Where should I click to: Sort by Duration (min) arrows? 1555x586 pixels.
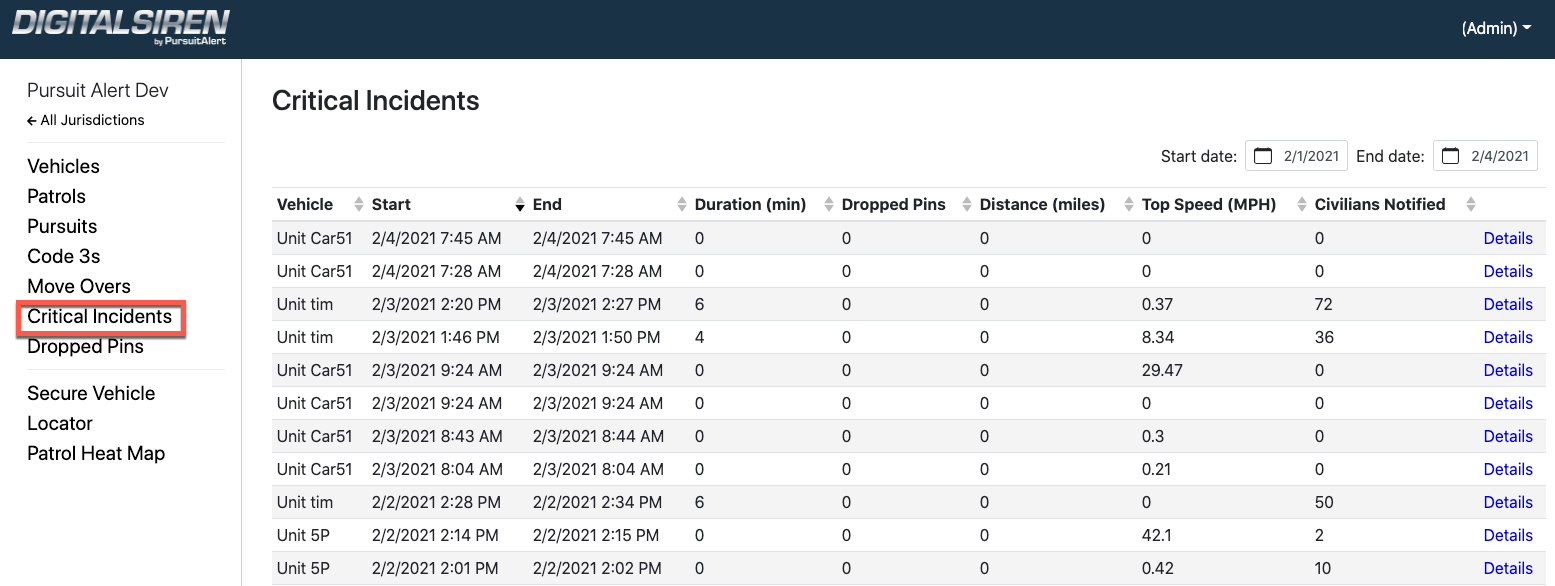829,204
